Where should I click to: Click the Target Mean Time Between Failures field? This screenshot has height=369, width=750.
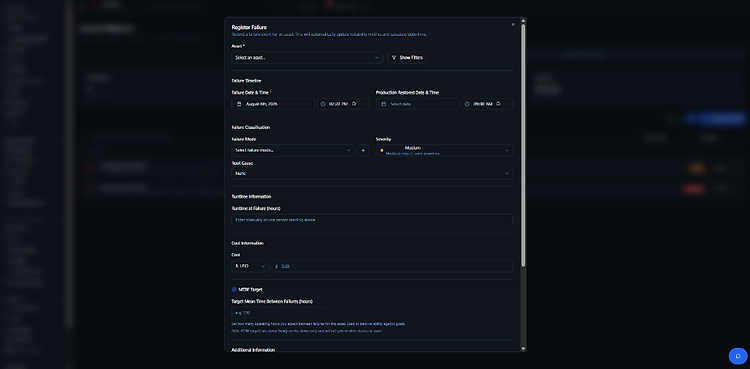click(x=279, y=313)
